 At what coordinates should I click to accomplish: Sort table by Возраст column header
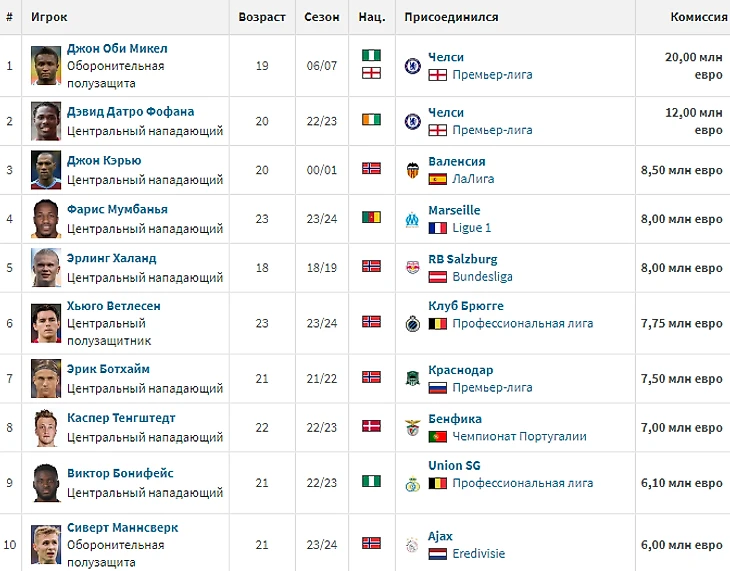click(262, 18)
